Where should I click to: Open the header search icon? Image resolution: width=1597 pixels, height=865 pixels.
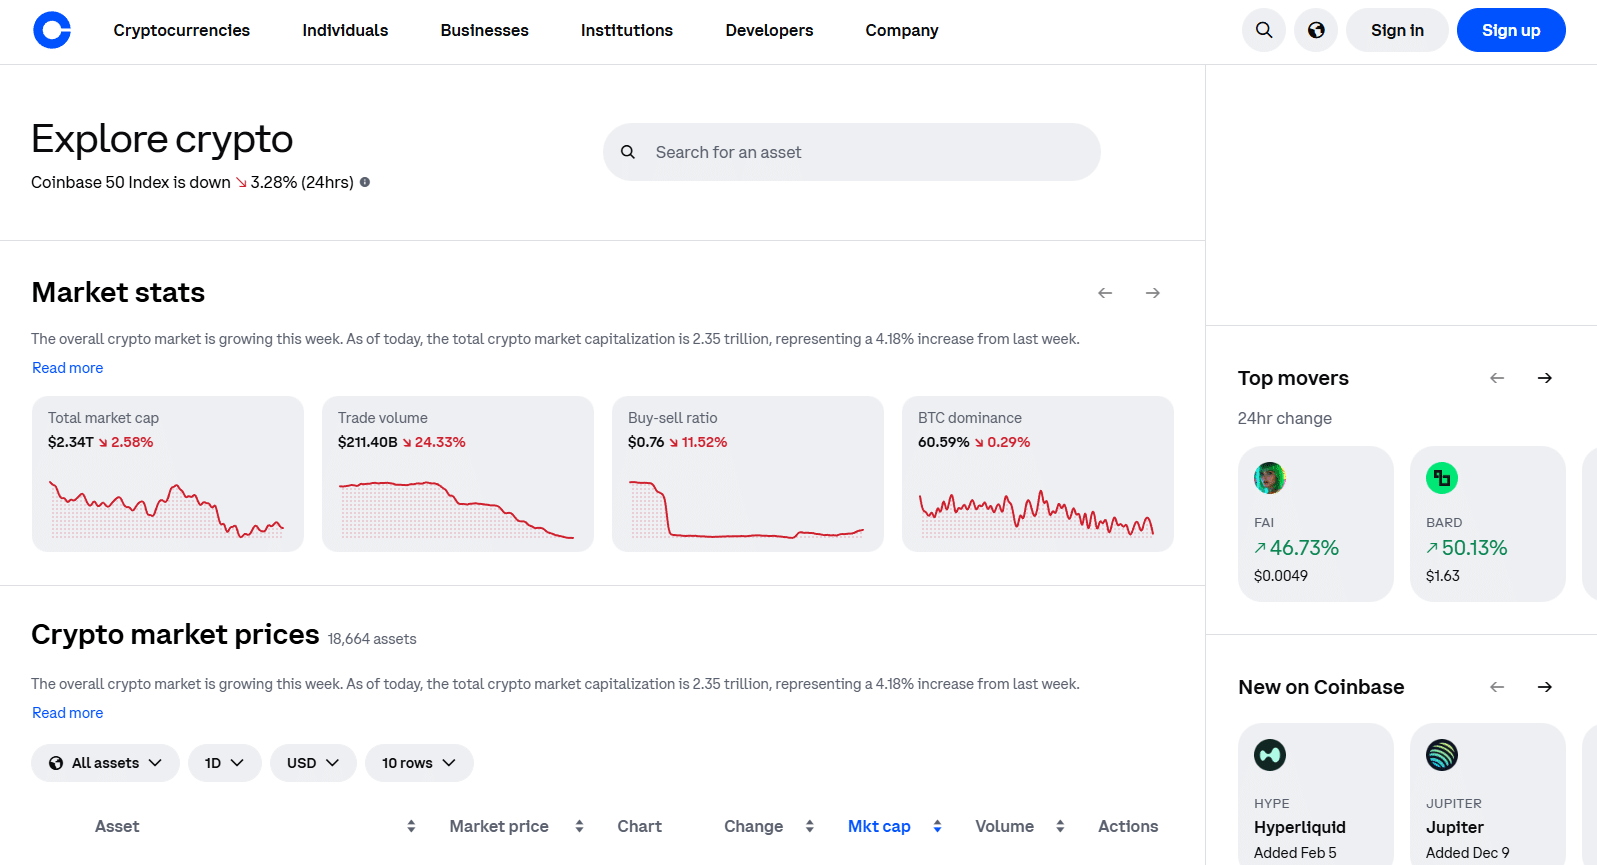(1264, 30)
